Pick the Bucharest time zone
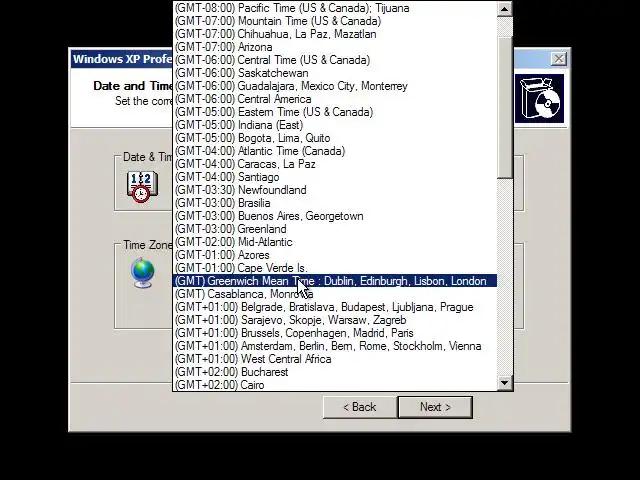640x480 pixels. click(335, 372)
